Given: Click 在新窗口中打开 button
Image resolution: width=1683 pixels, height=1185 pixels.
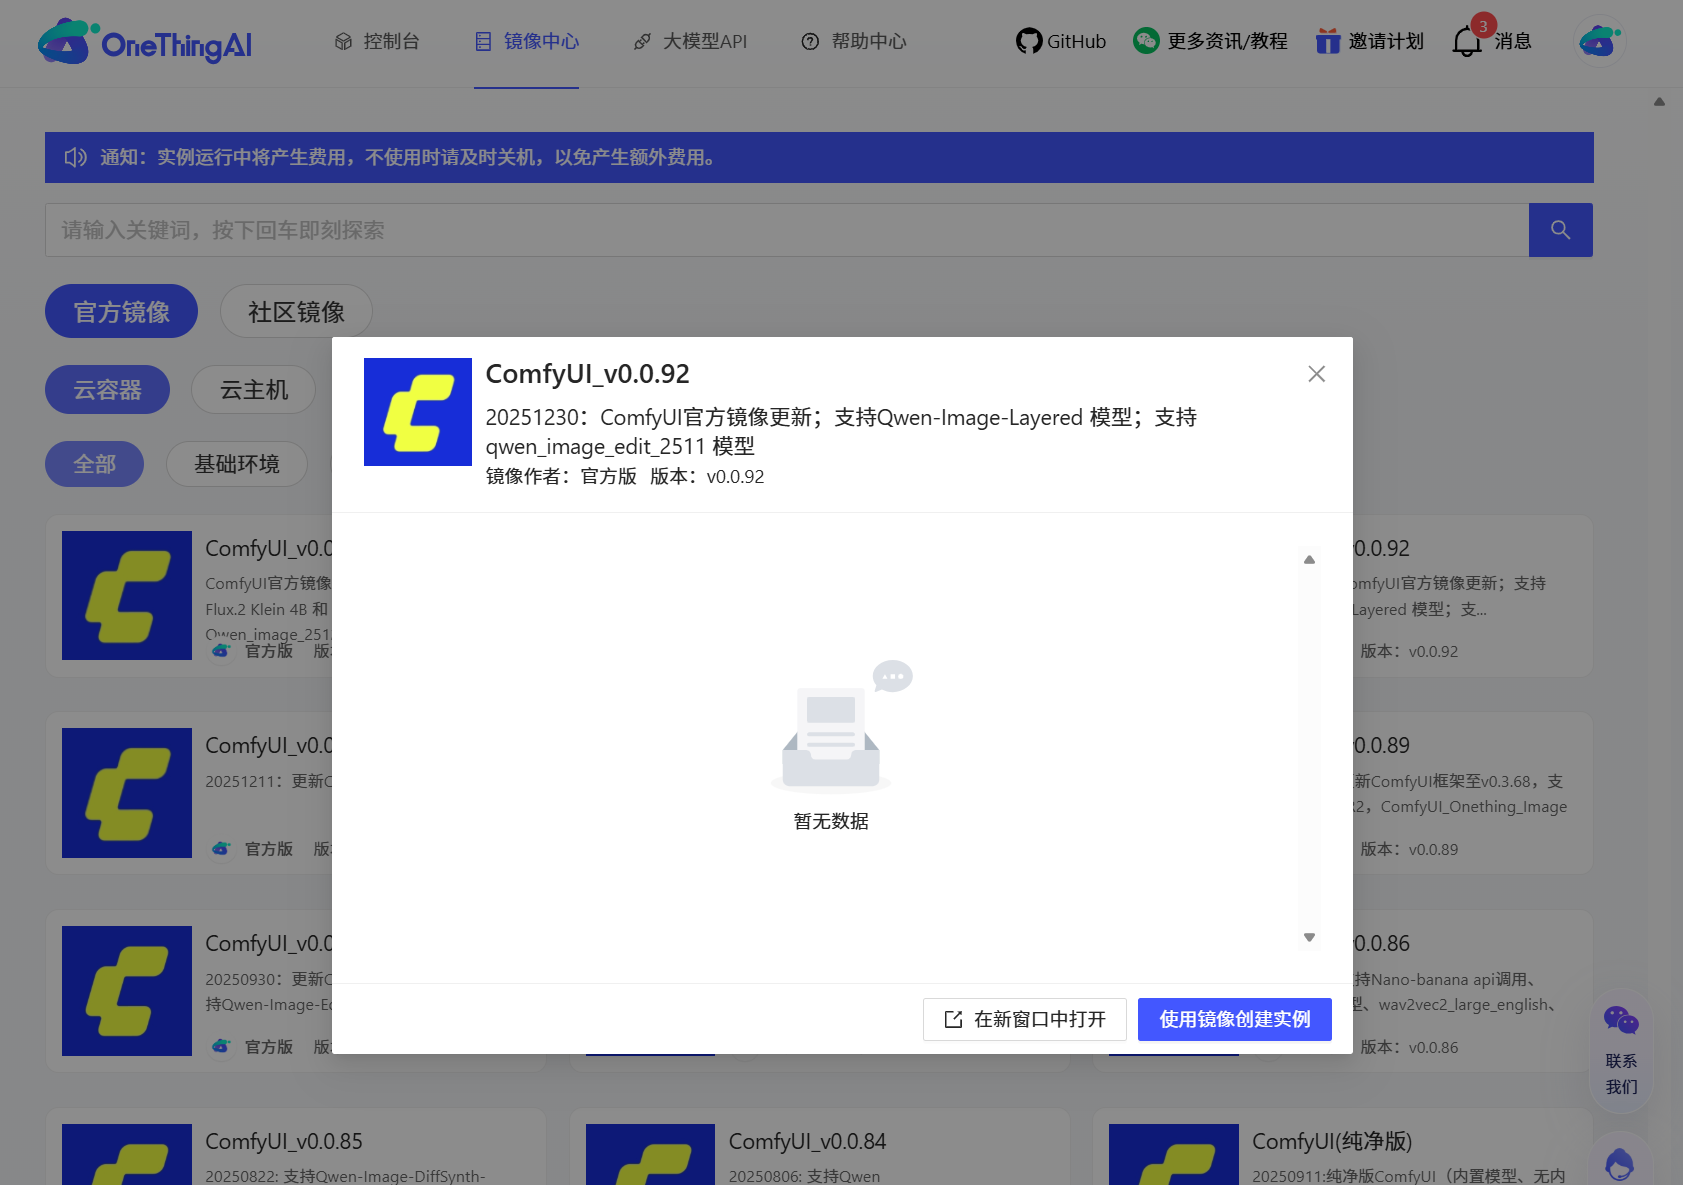Looking at the screenshot, I should tap(1024, 1019).
